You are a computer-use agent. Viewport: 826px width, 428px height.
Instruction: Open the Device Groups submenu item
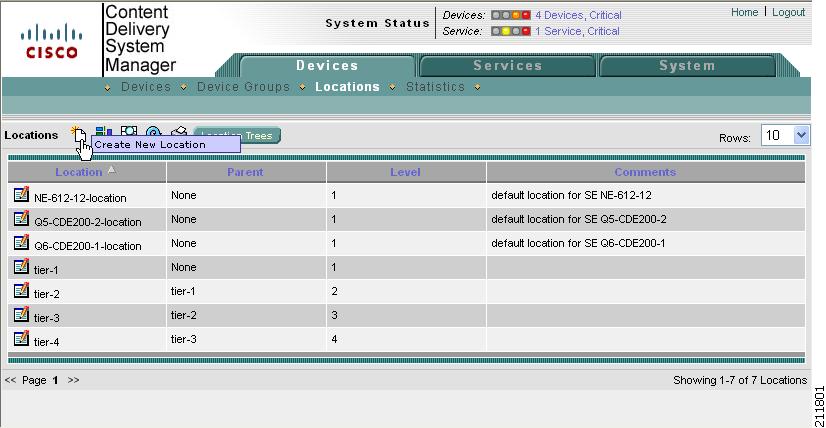click(243, 87)
